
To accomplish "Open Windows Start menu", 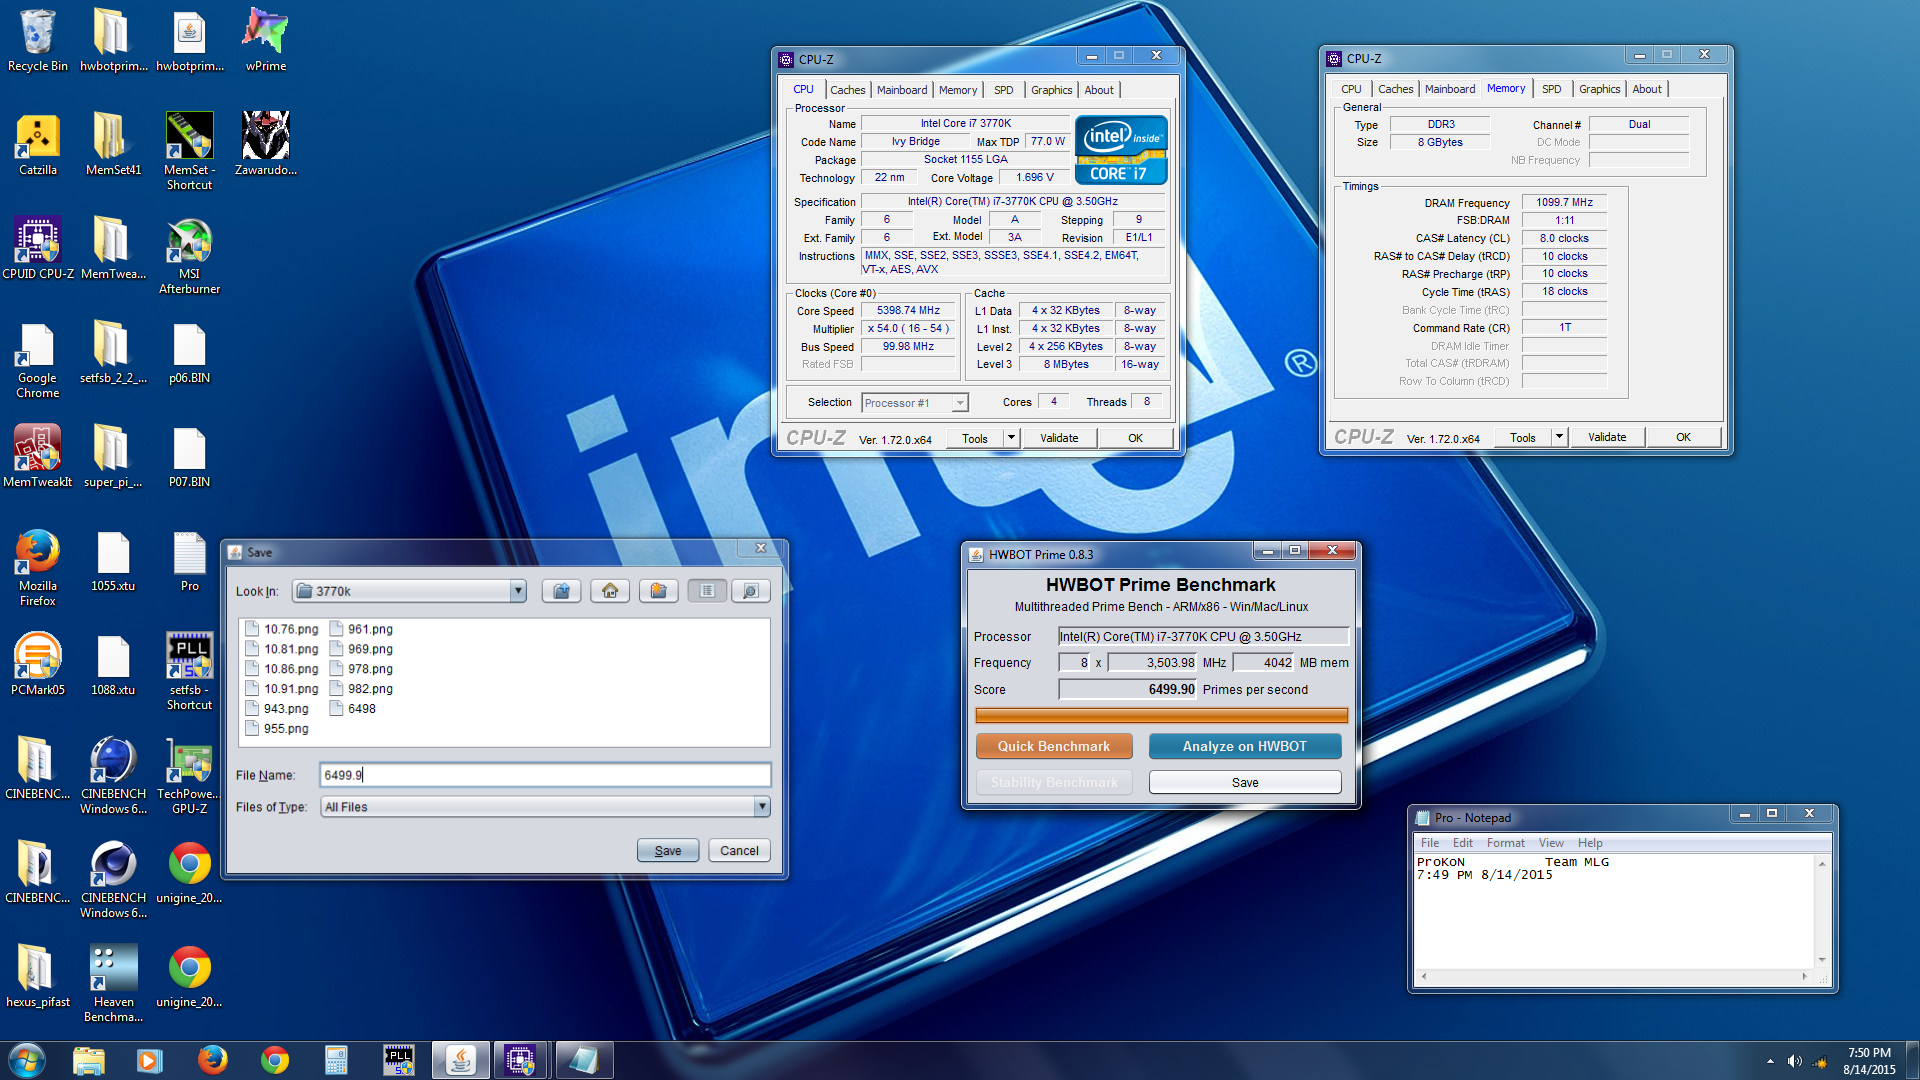I will (27, 1060).
